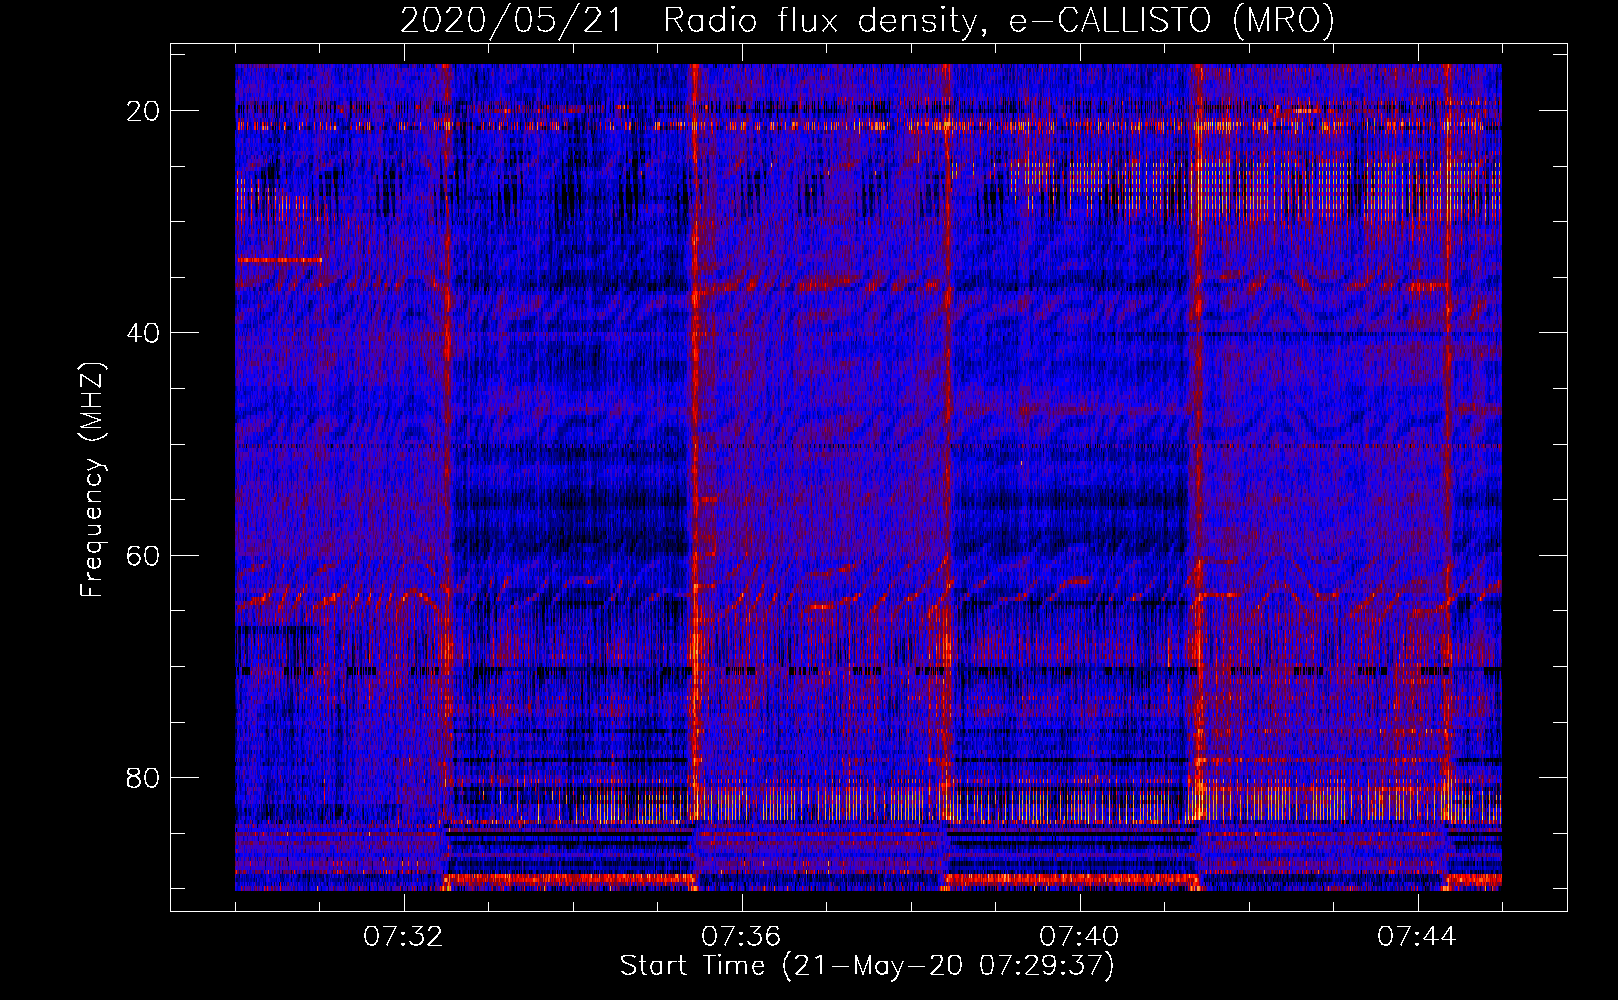Click the '40' frequency tick label

click(144, 333)
